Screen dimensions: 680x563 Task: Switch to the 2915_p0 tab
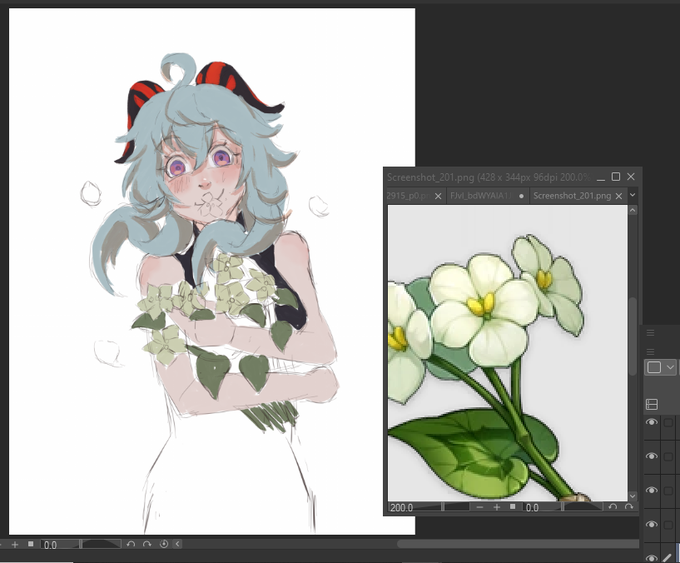(x=408, y=196)
